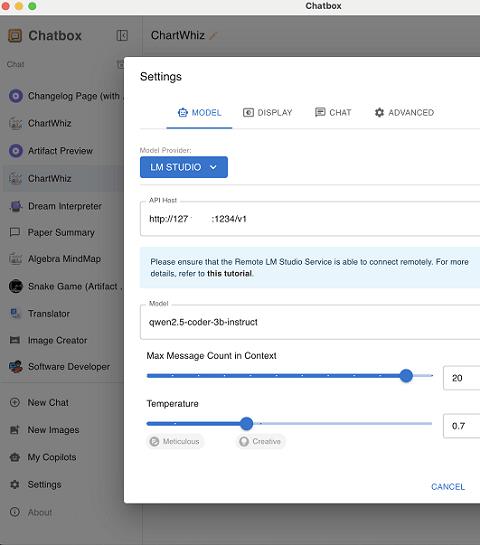Click the New Chat plus icon
This screenshot has height=545, width=480.
click(15, 402)
